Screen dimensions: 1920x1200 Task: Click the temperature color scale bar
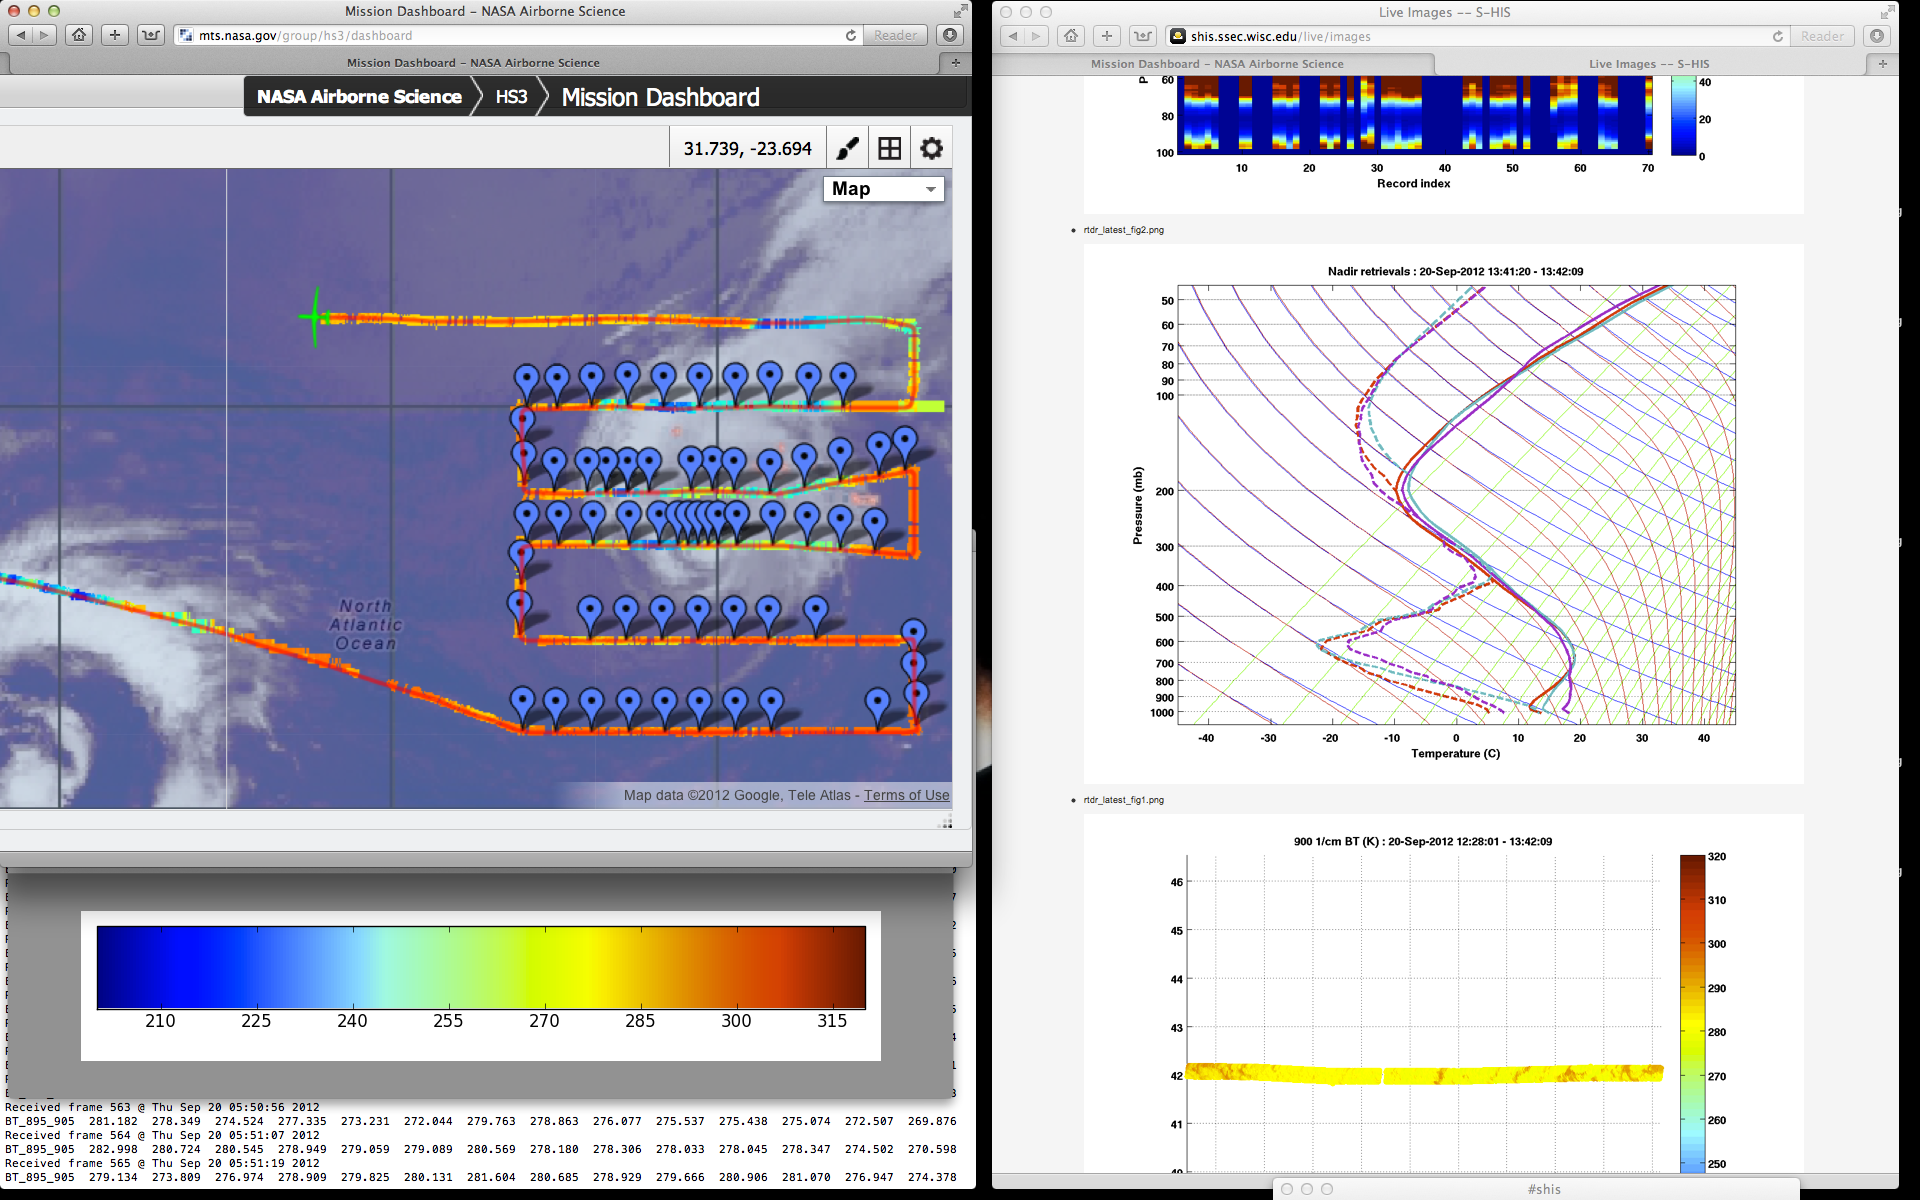tap(481, 967)
